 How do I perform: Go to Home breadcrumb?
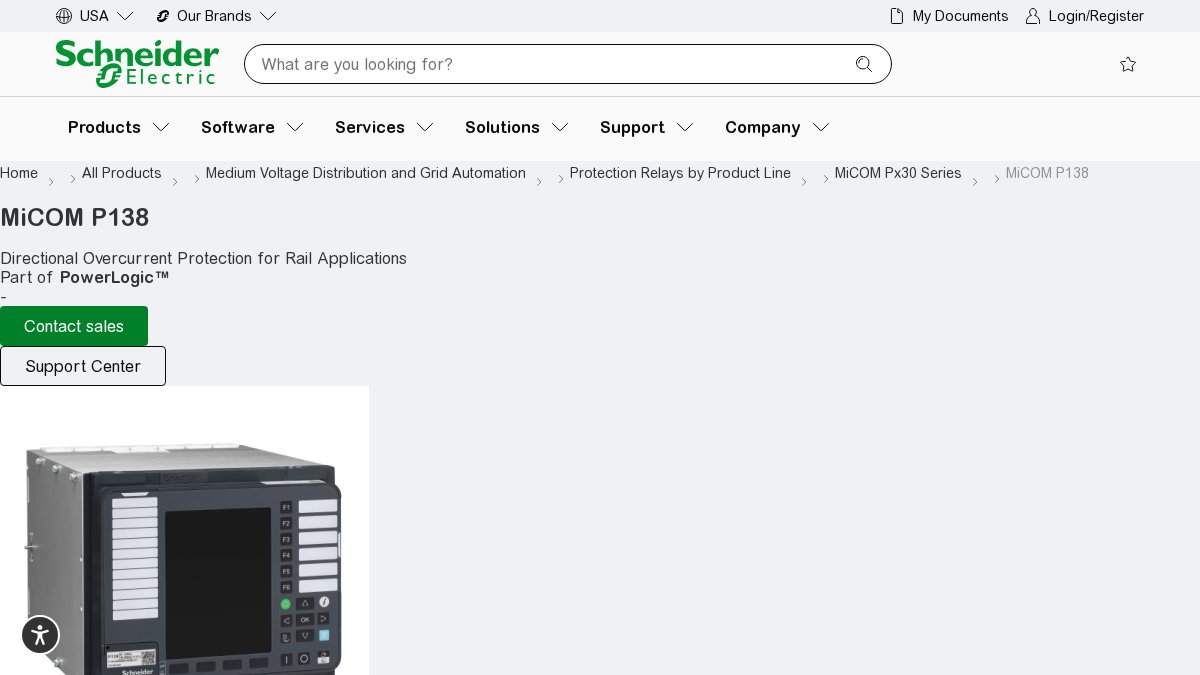click(x=19, y=173)
